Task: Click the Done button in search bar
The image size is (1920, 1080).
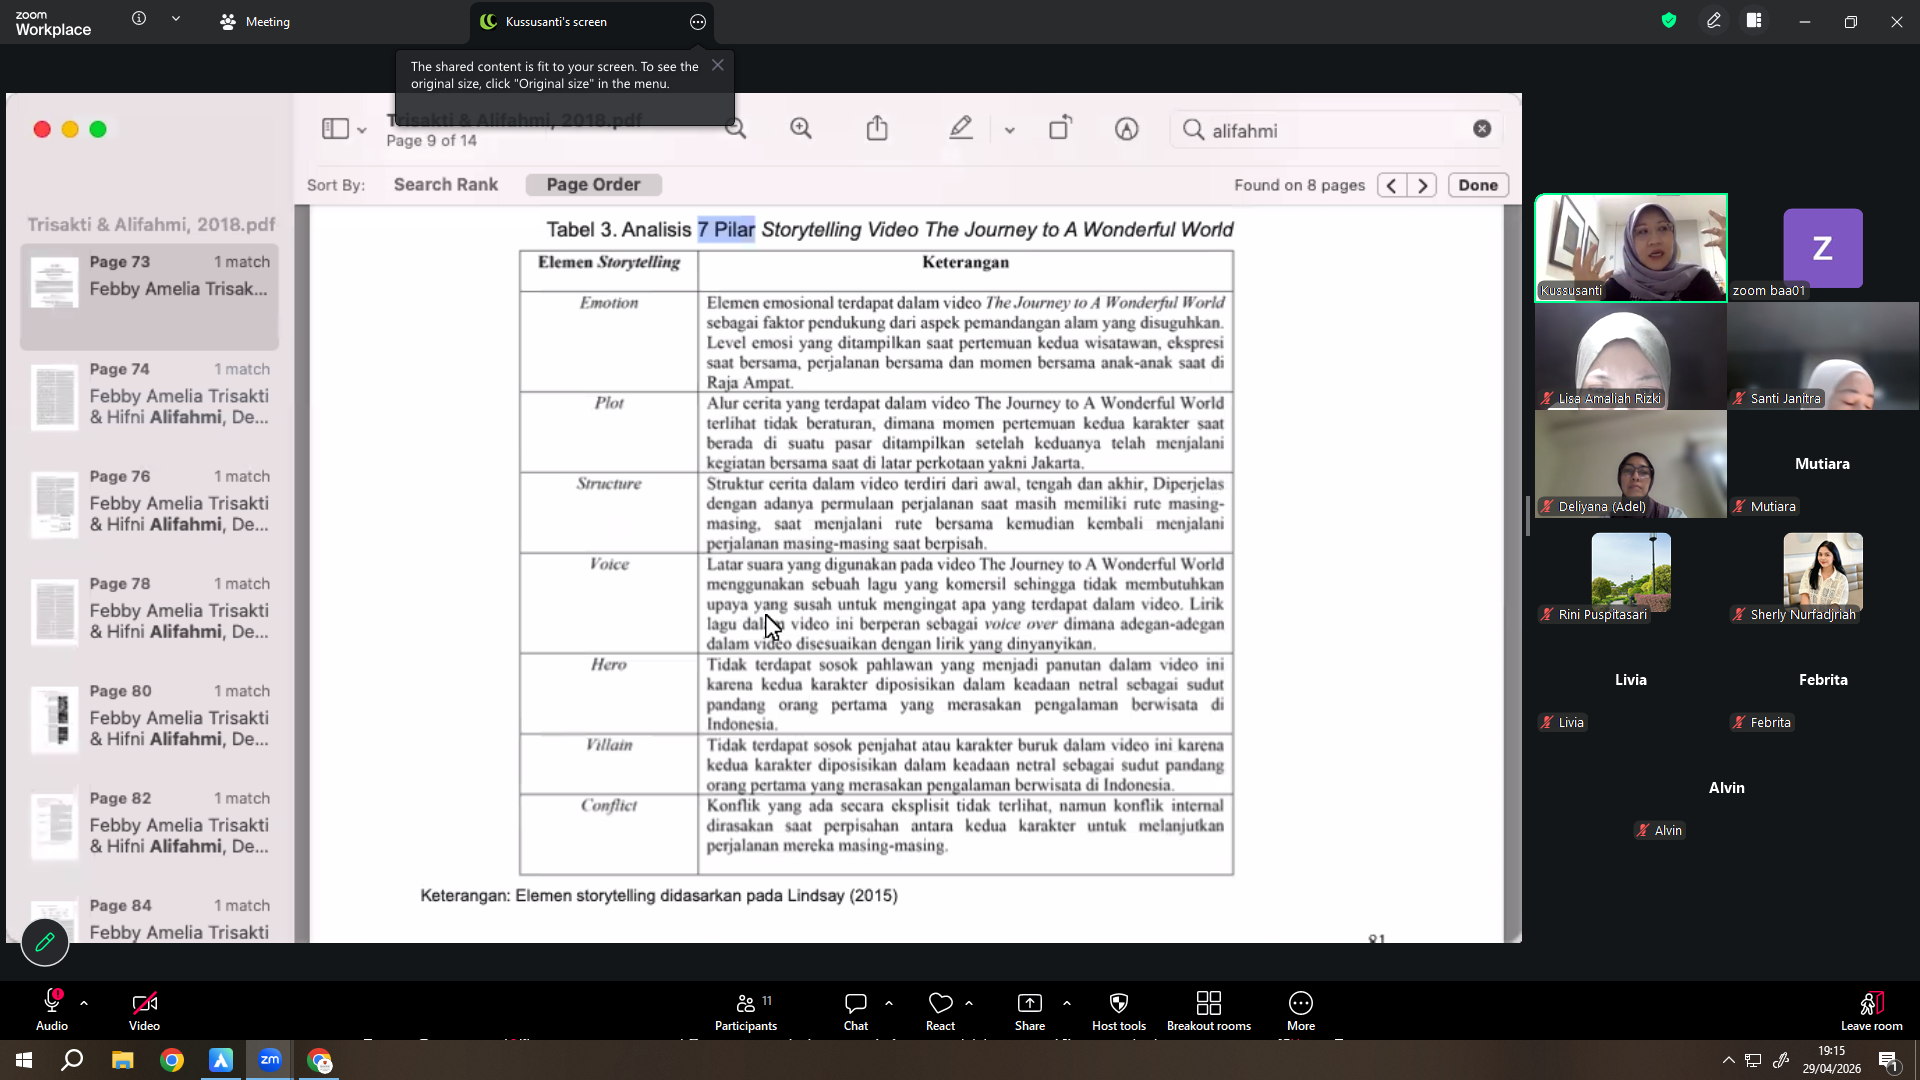Action: [1478, 186]
